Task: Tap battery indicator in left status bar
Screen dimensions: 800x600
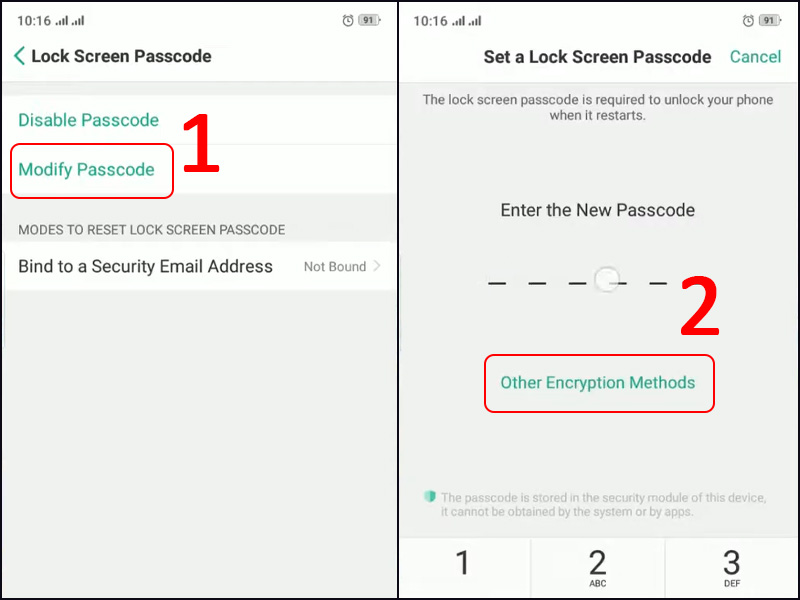Action: coord(371,20)
